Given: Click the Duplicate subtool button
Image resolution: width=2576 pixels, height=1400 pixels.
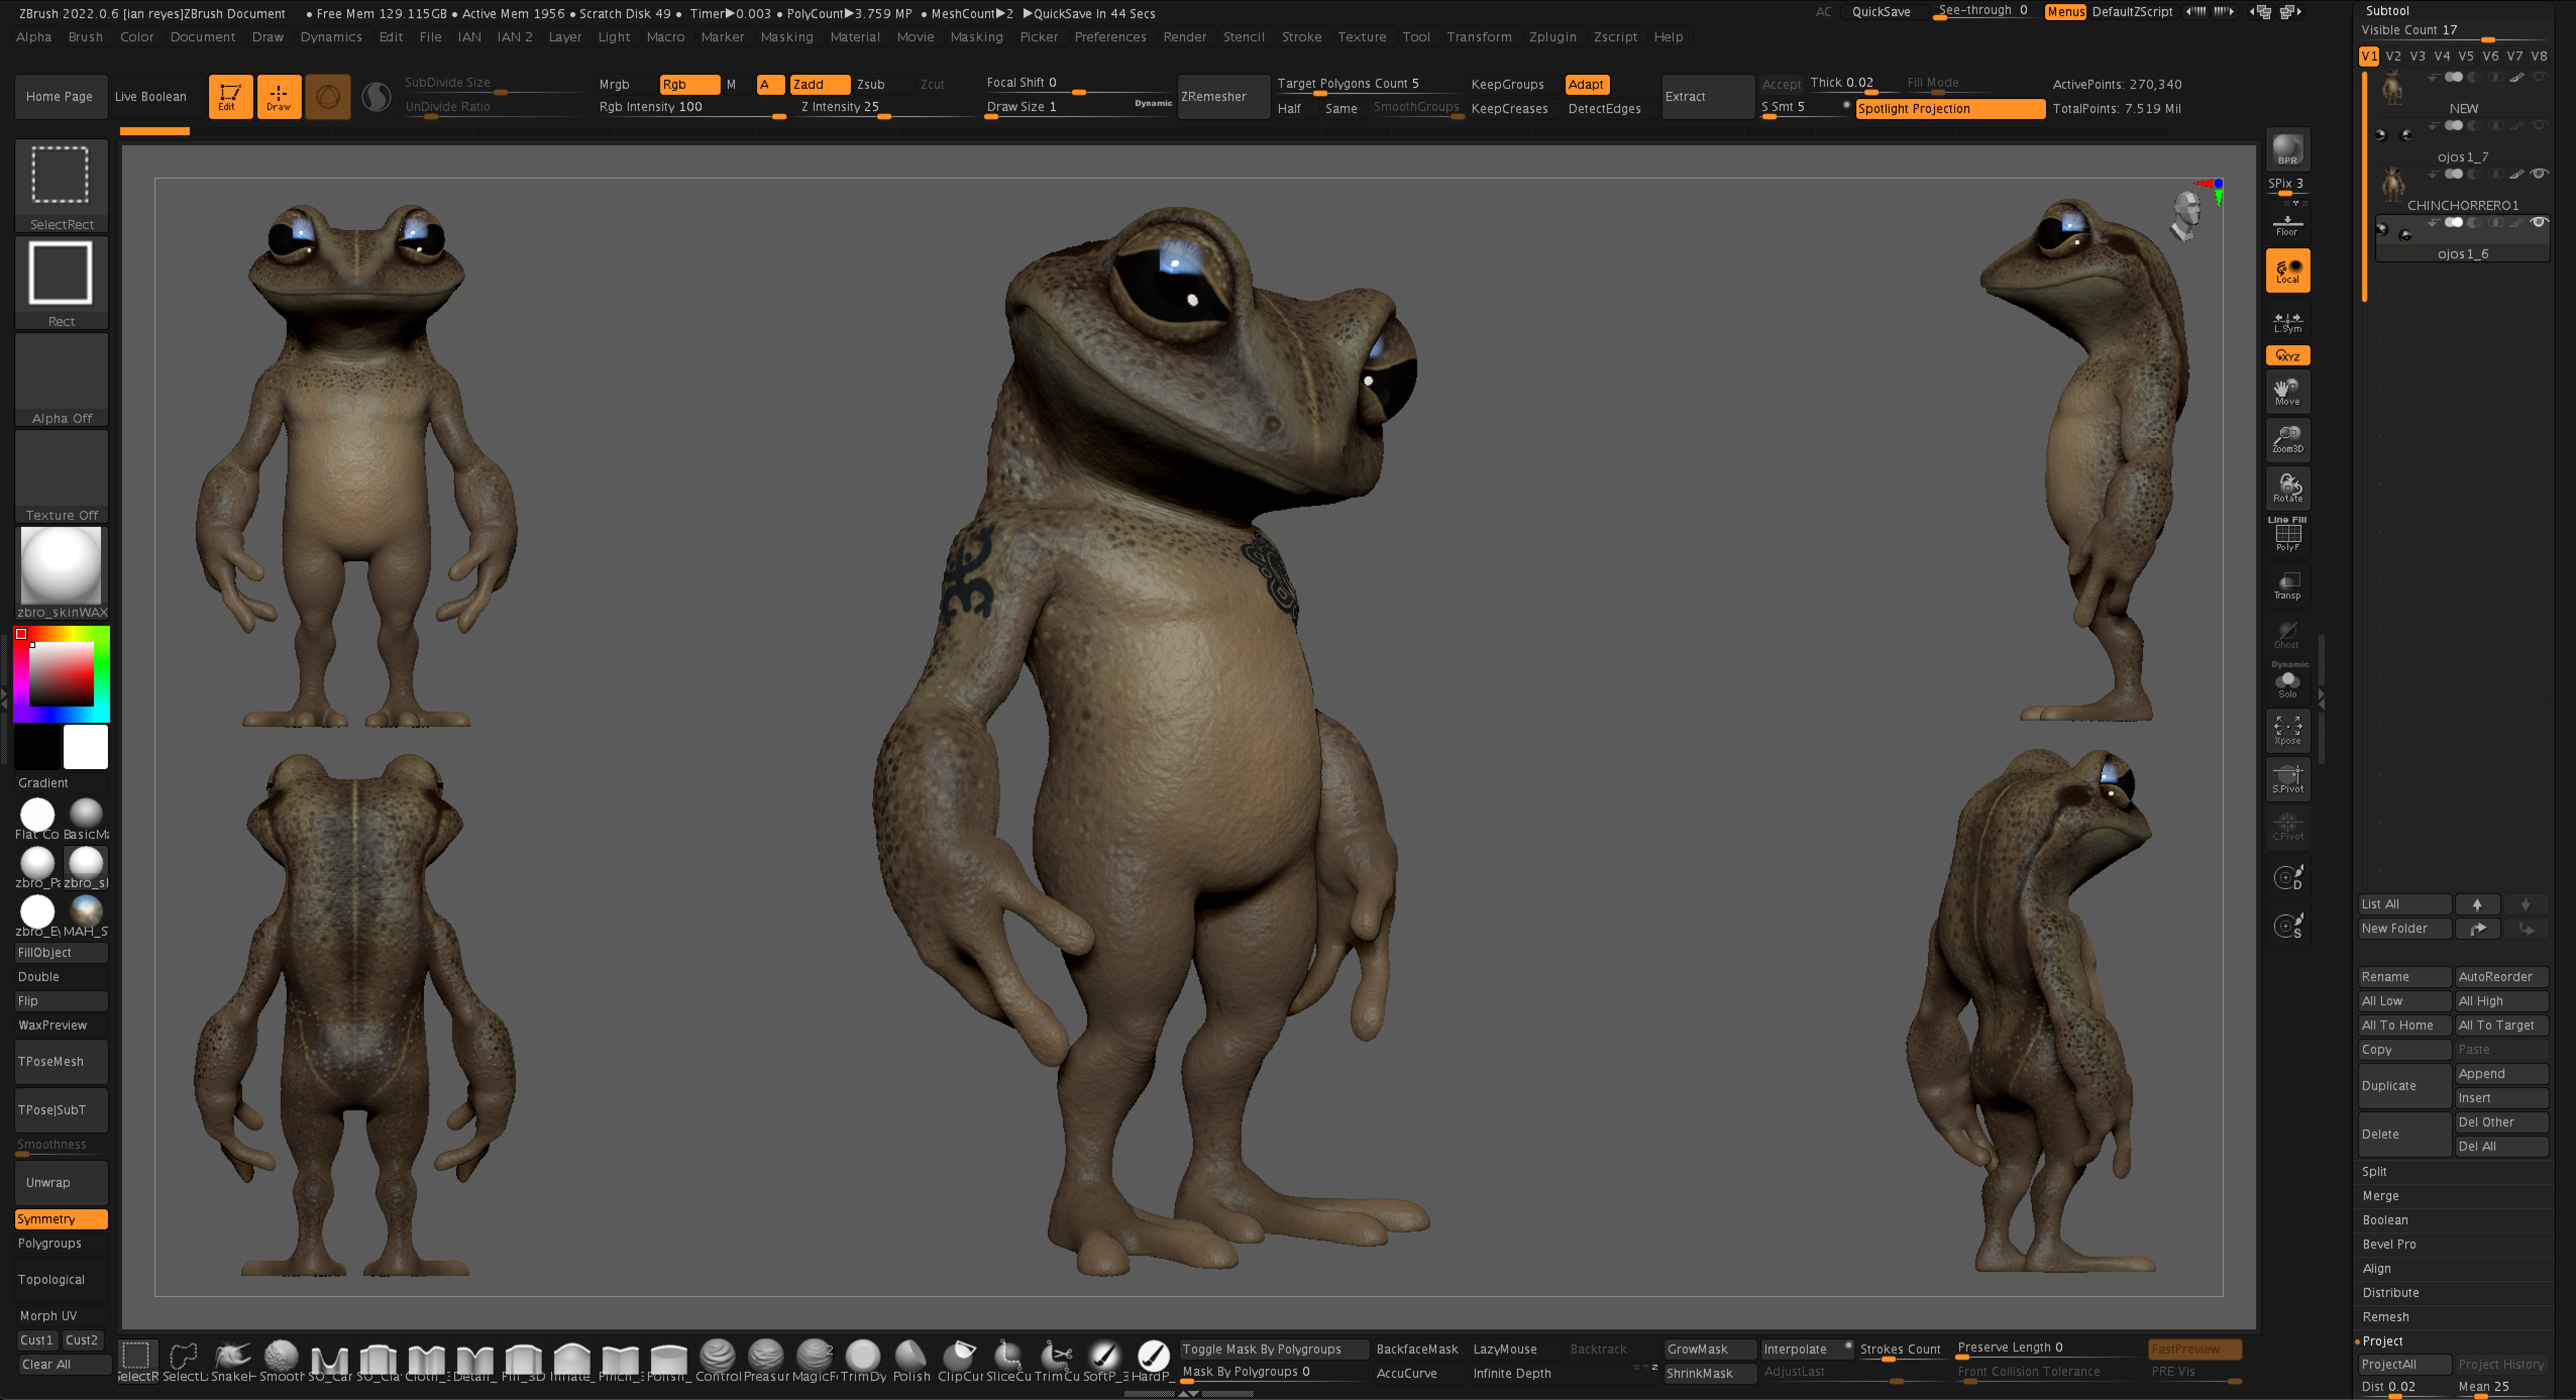Looking at the screenshot, I should [2402, 1086].
